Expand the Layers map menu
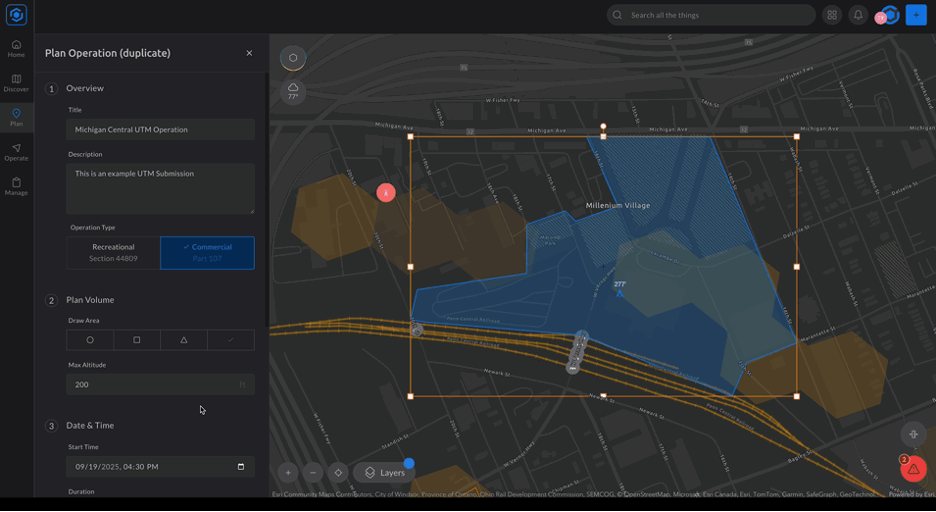This screenshot has width=936, height=512. click(x=384, y=472)
